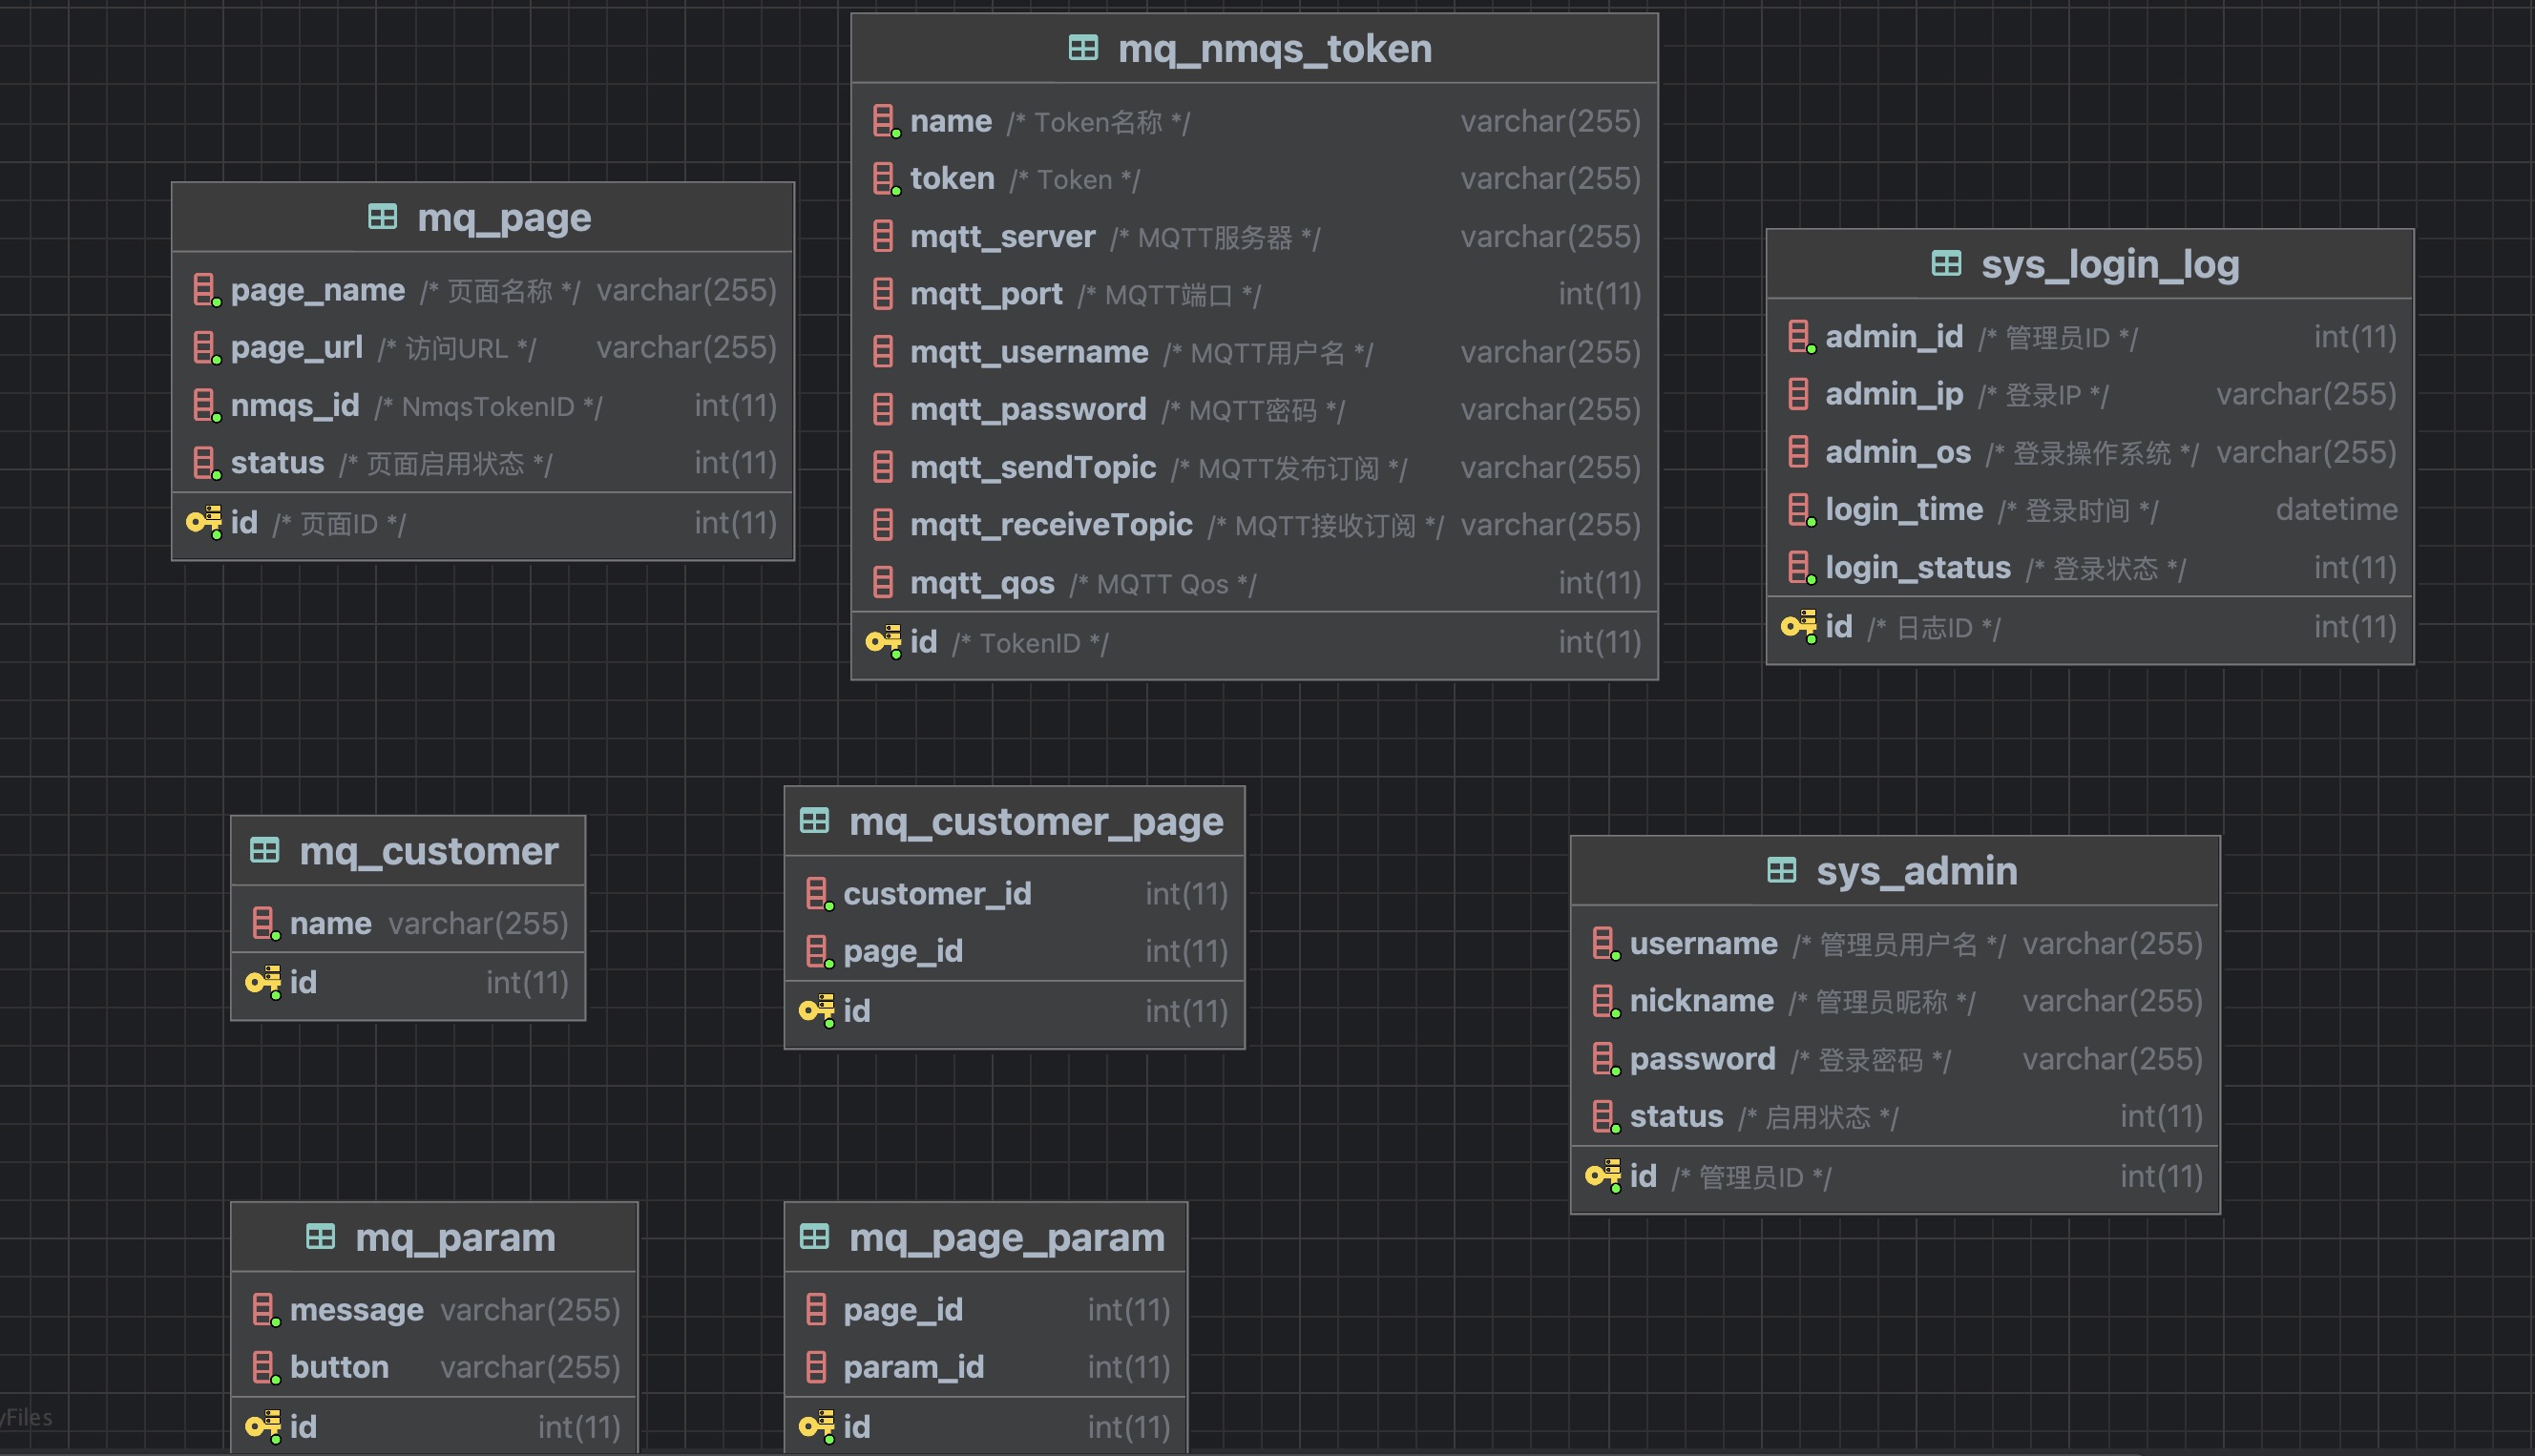Select page_id column in mq_customer_page

(x=1014, y=951)
